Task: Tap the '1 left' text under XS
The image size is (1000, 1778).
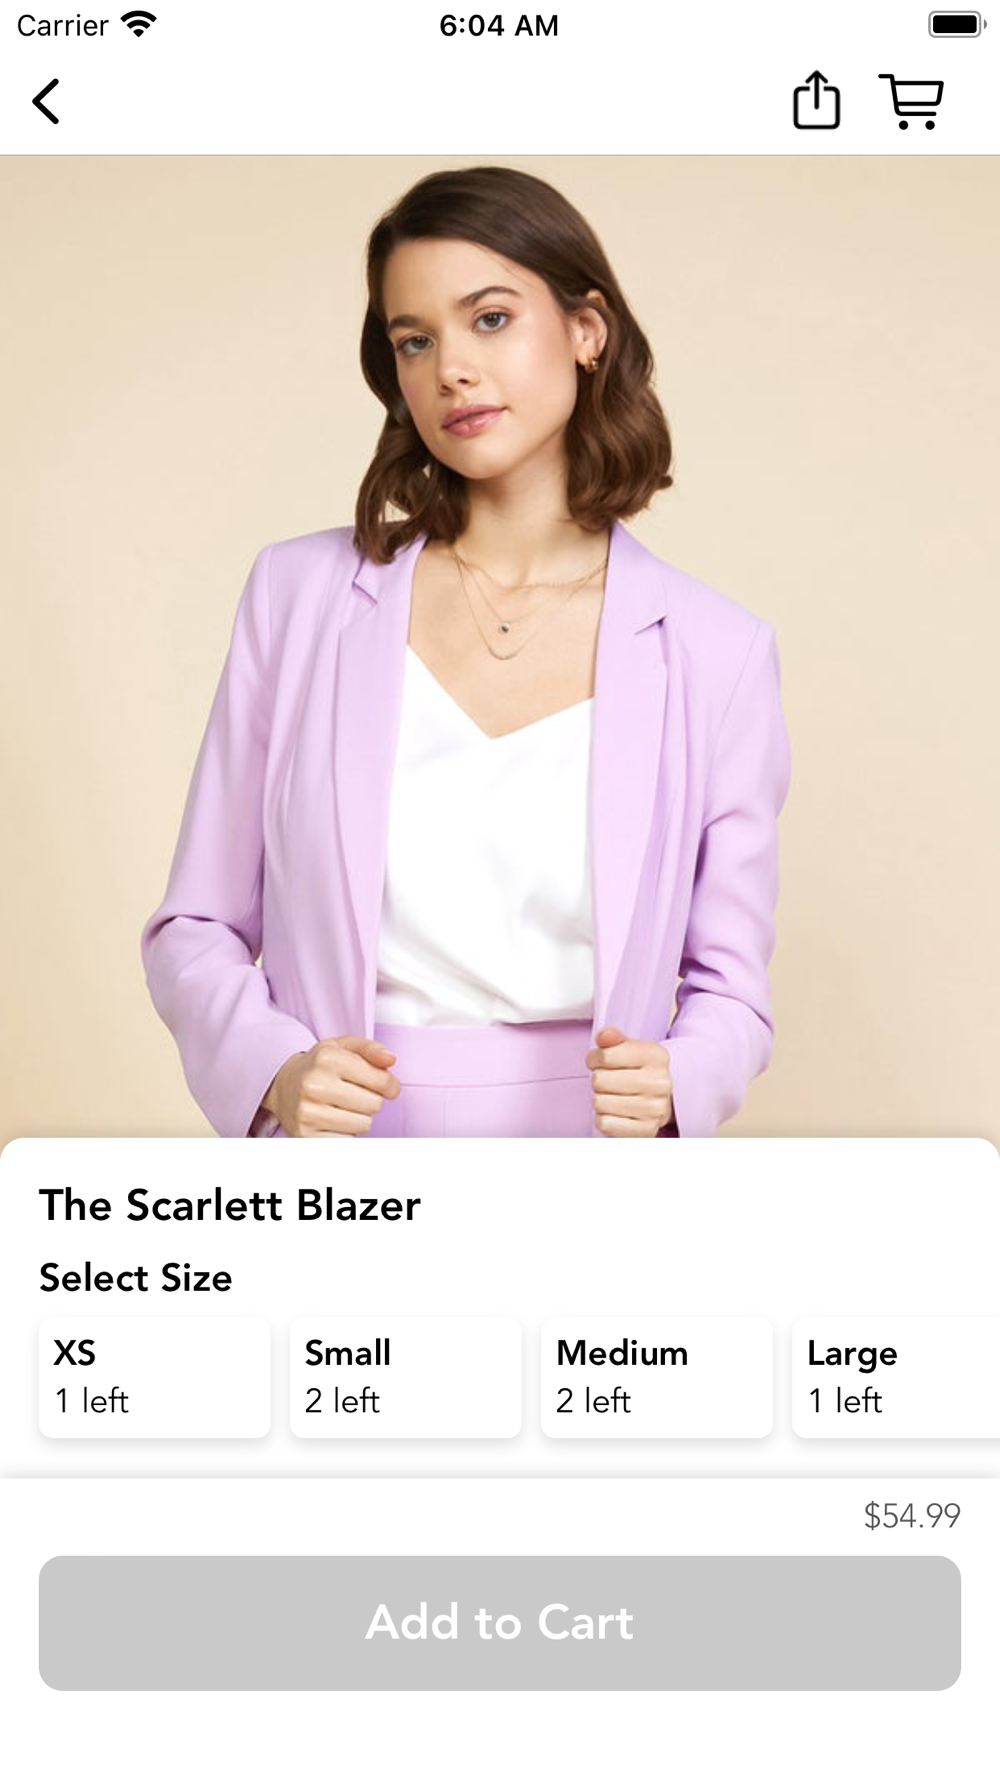Action: 92,1400
